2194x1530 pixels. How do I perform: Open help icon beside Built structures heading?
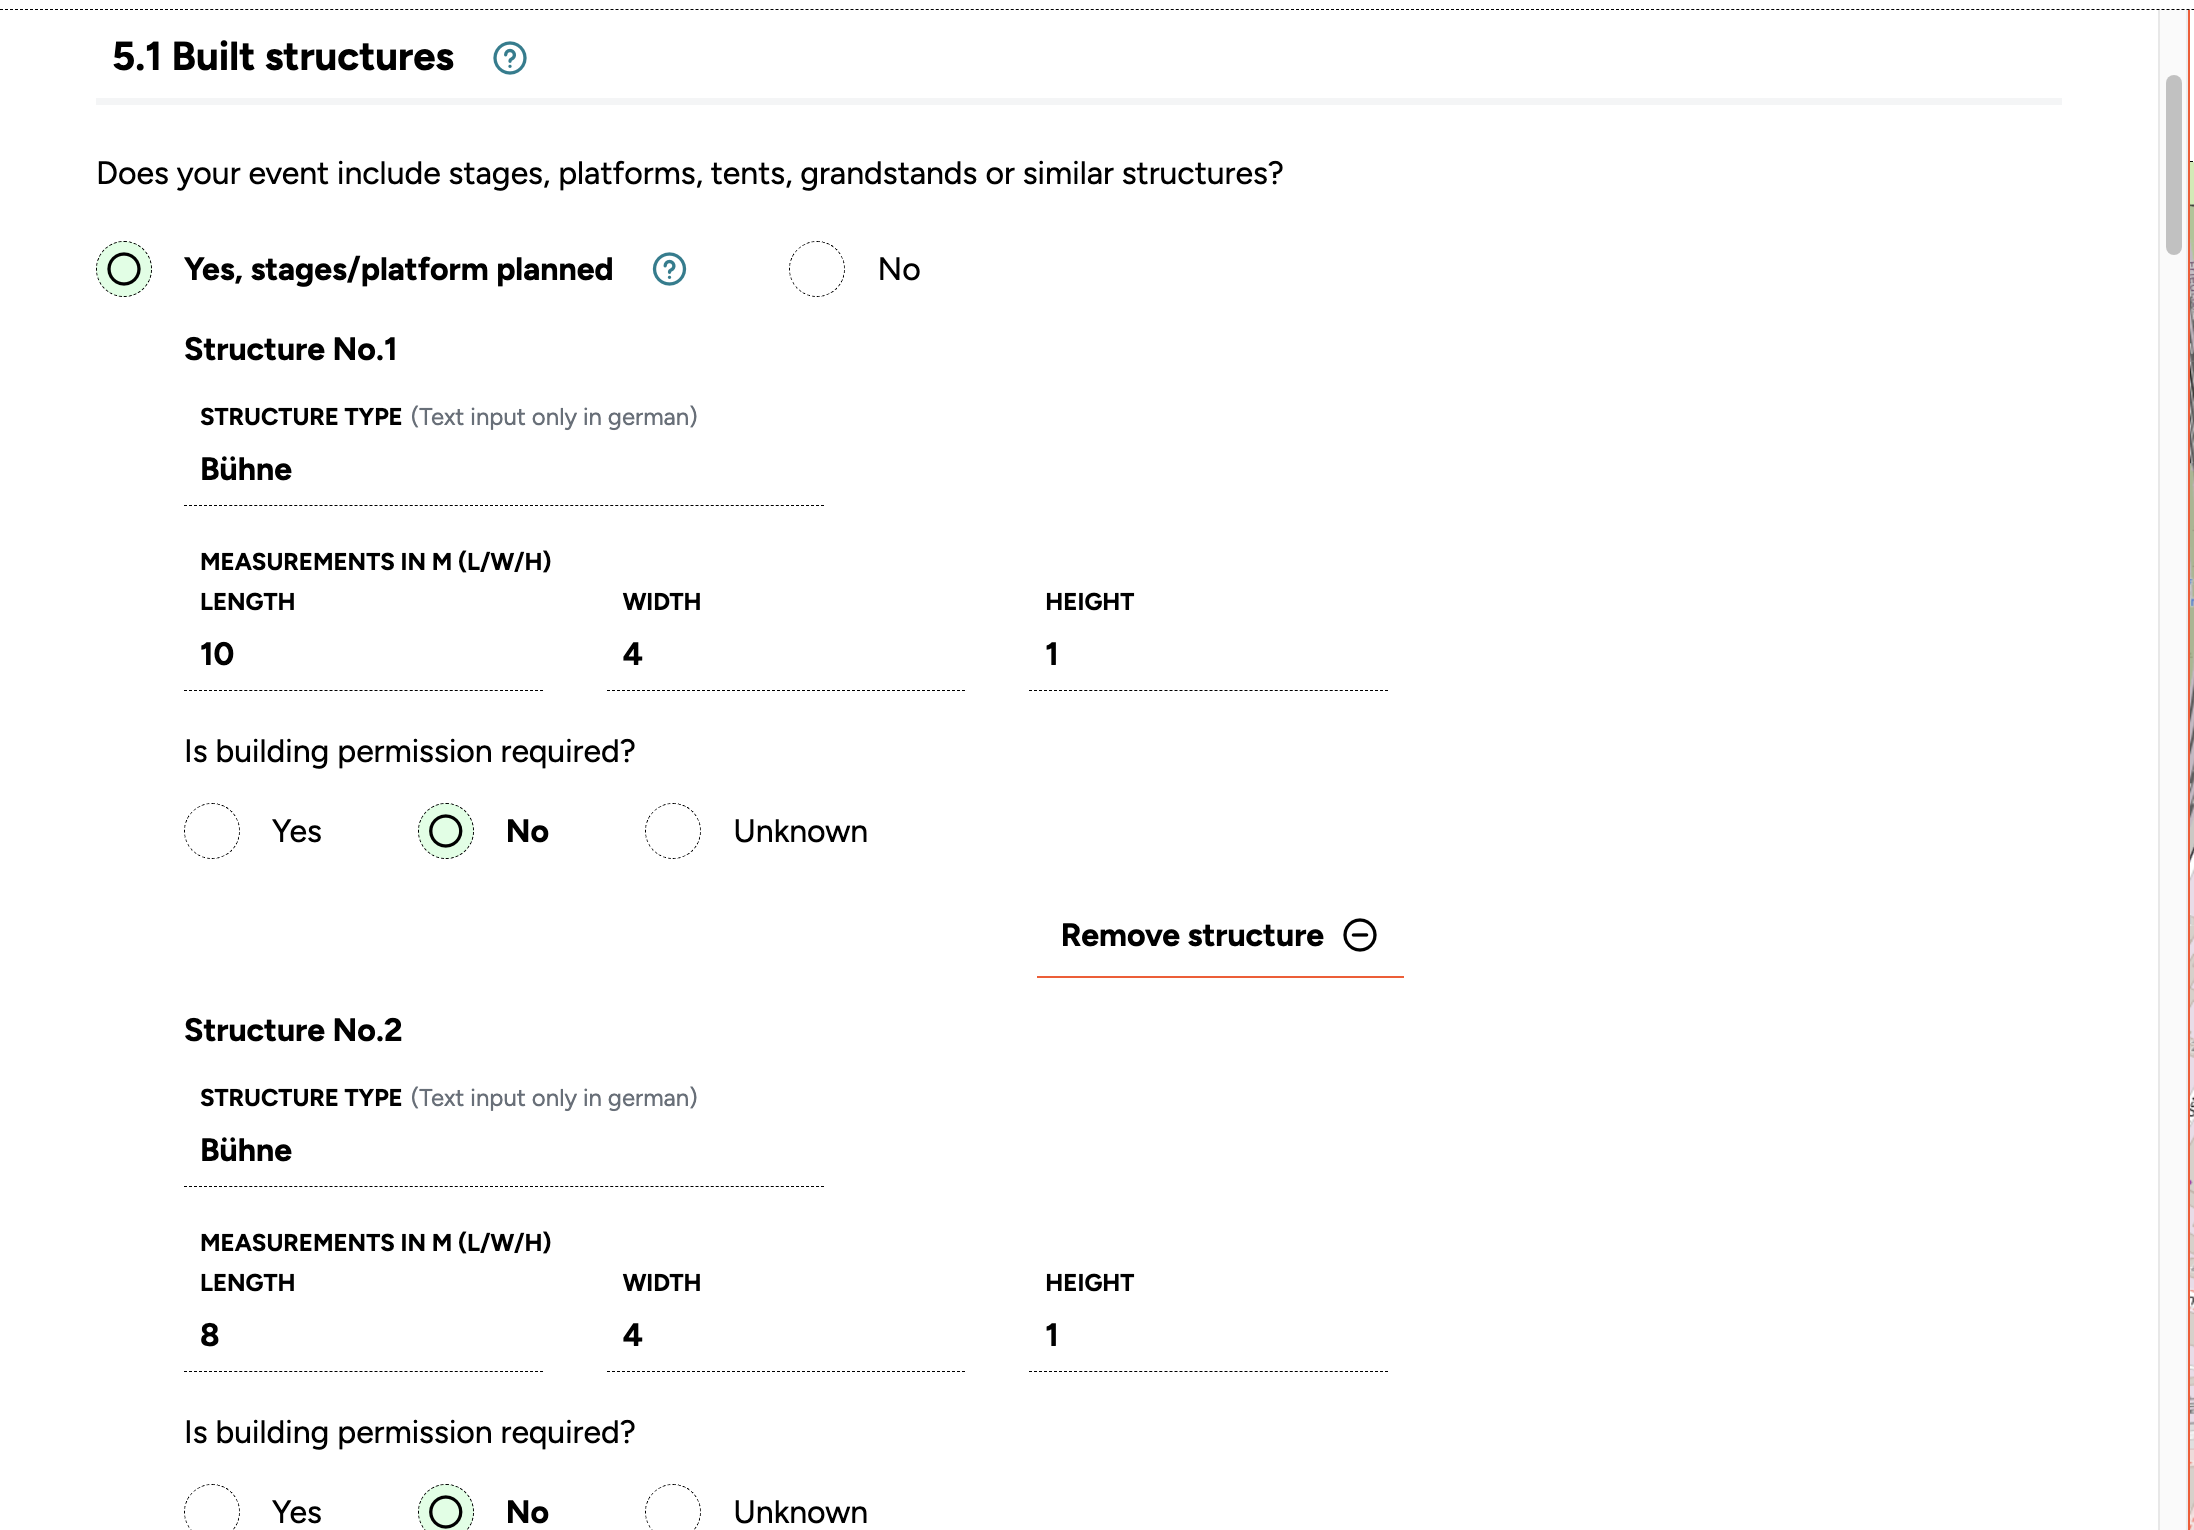[509, 58]
